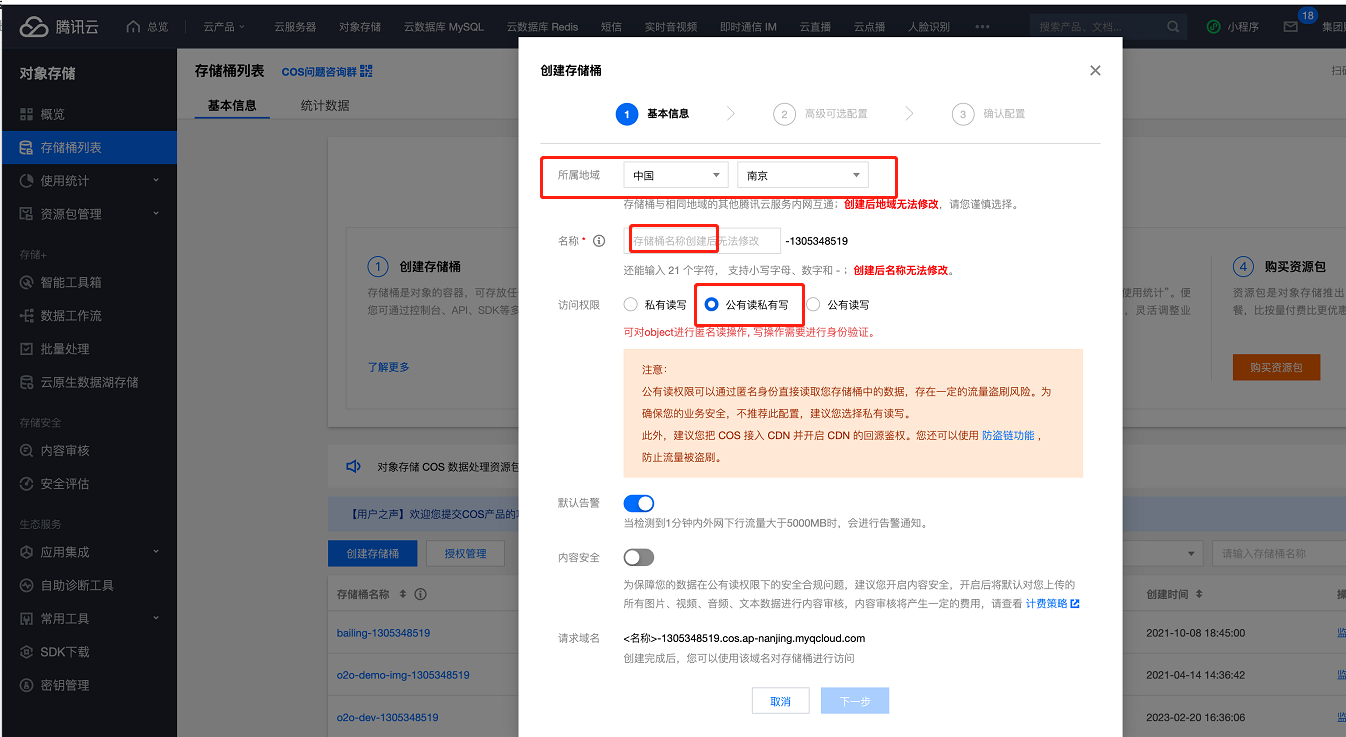Image resolution: width=1346 pixels, height=737 pixels.
Task: Click the 请输入存储桶名称 search field
Action: point(1278,553)
